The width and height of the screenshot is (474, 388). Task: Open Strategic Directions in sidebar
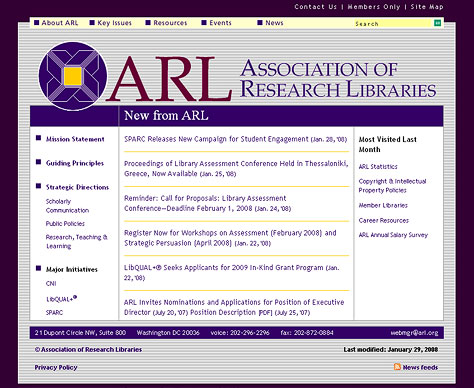tap(77, 187)
